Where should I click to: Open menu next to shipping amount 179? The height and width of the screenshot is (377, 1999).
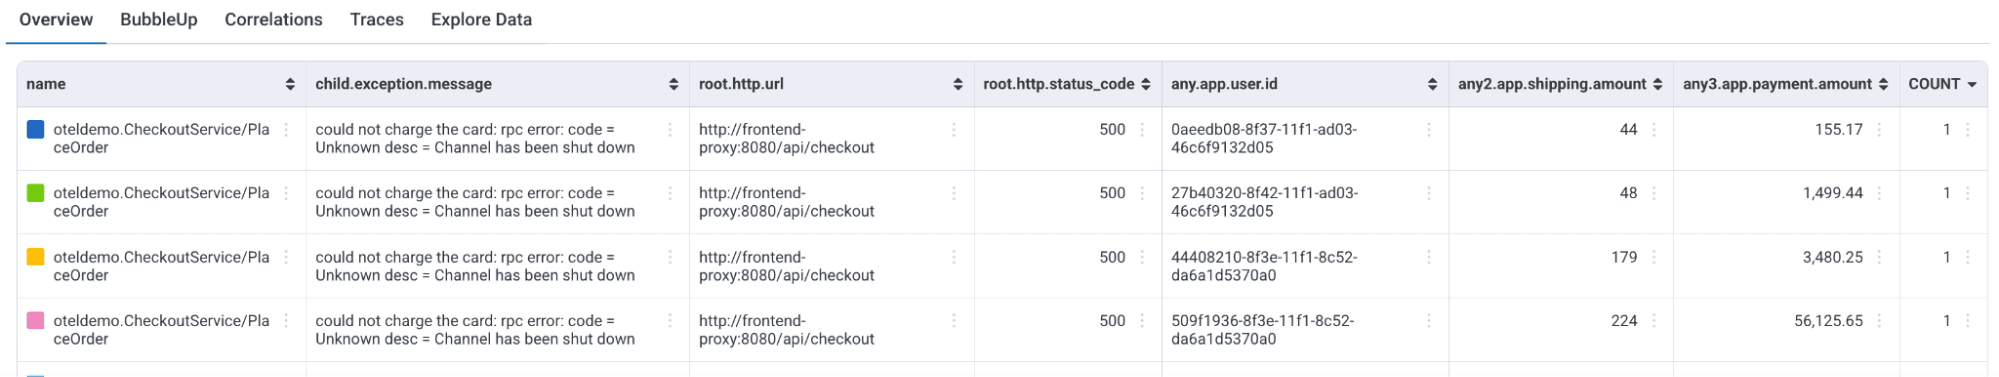[1654, 258]
